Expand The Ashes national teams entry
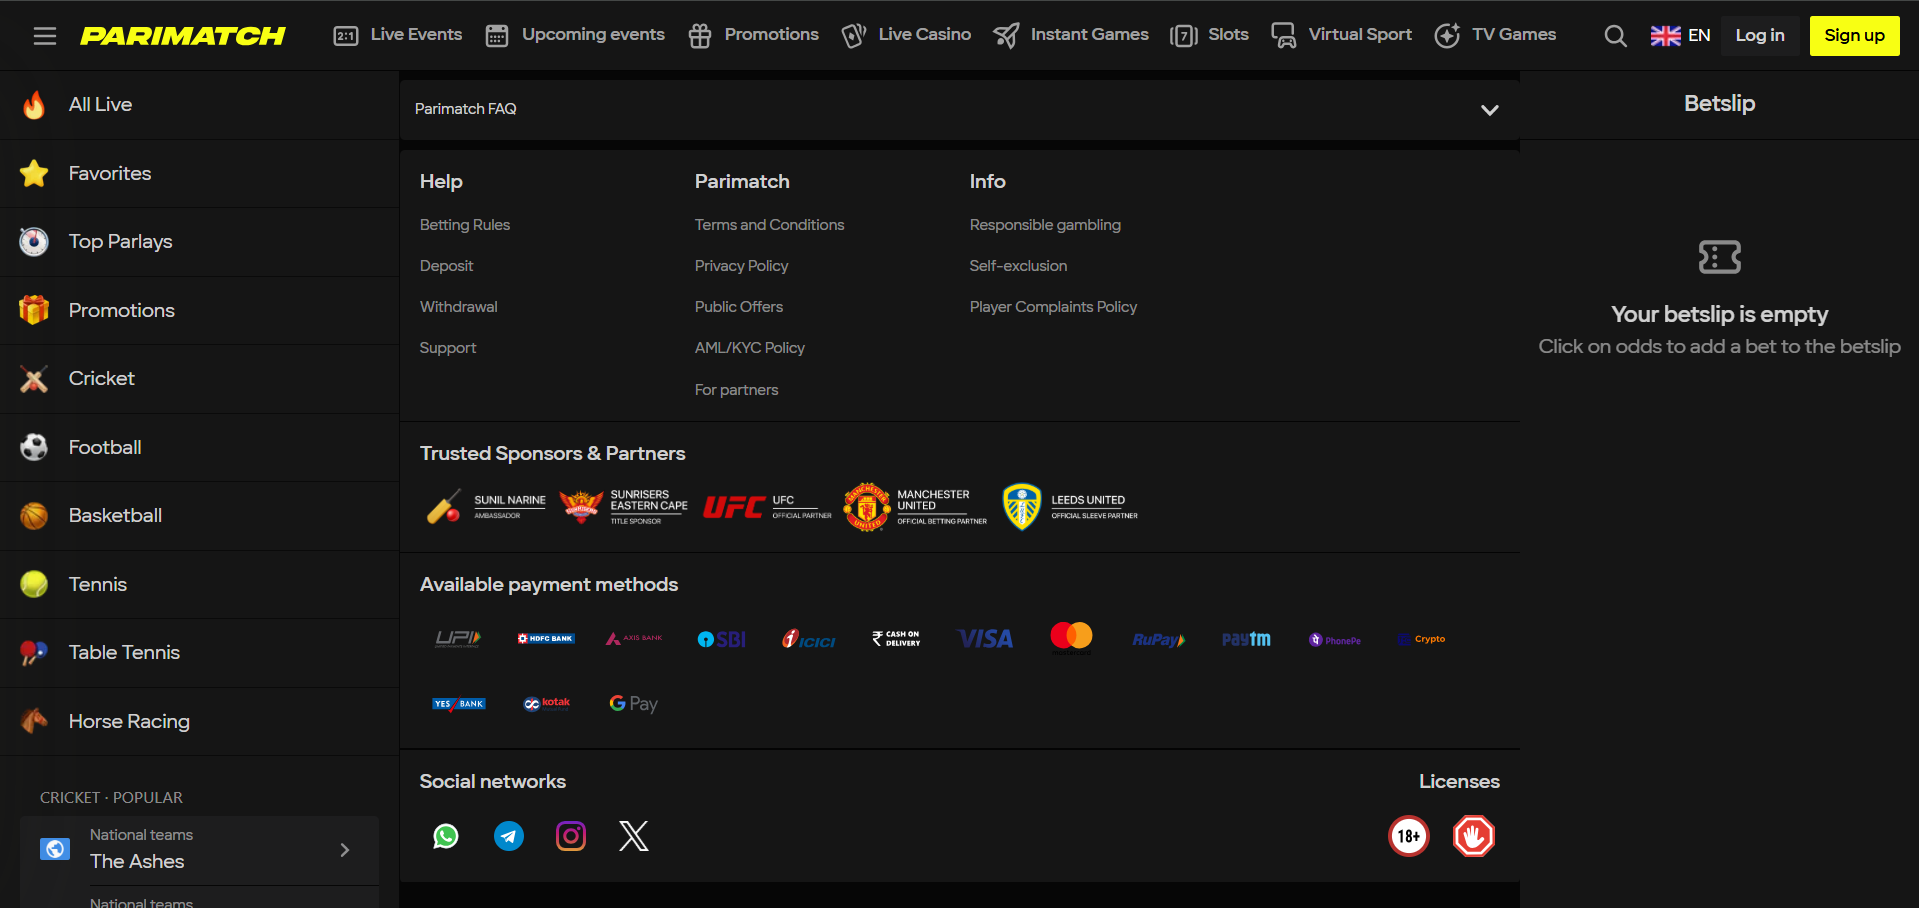 pyautogui.click(x=345, y=849)
